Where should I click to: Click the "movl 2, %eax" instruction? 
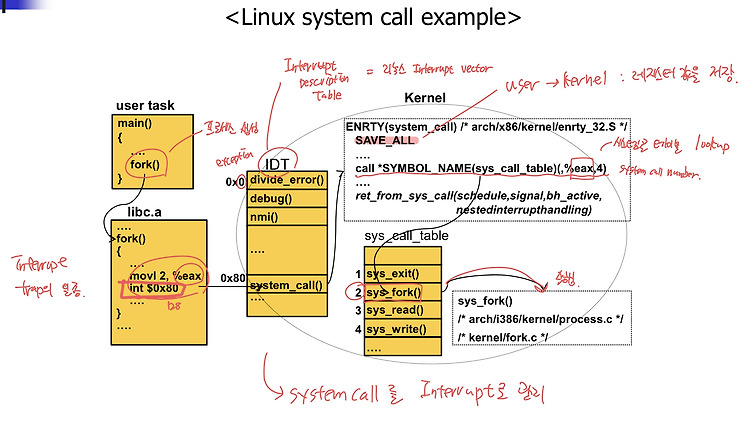[165, 276]
